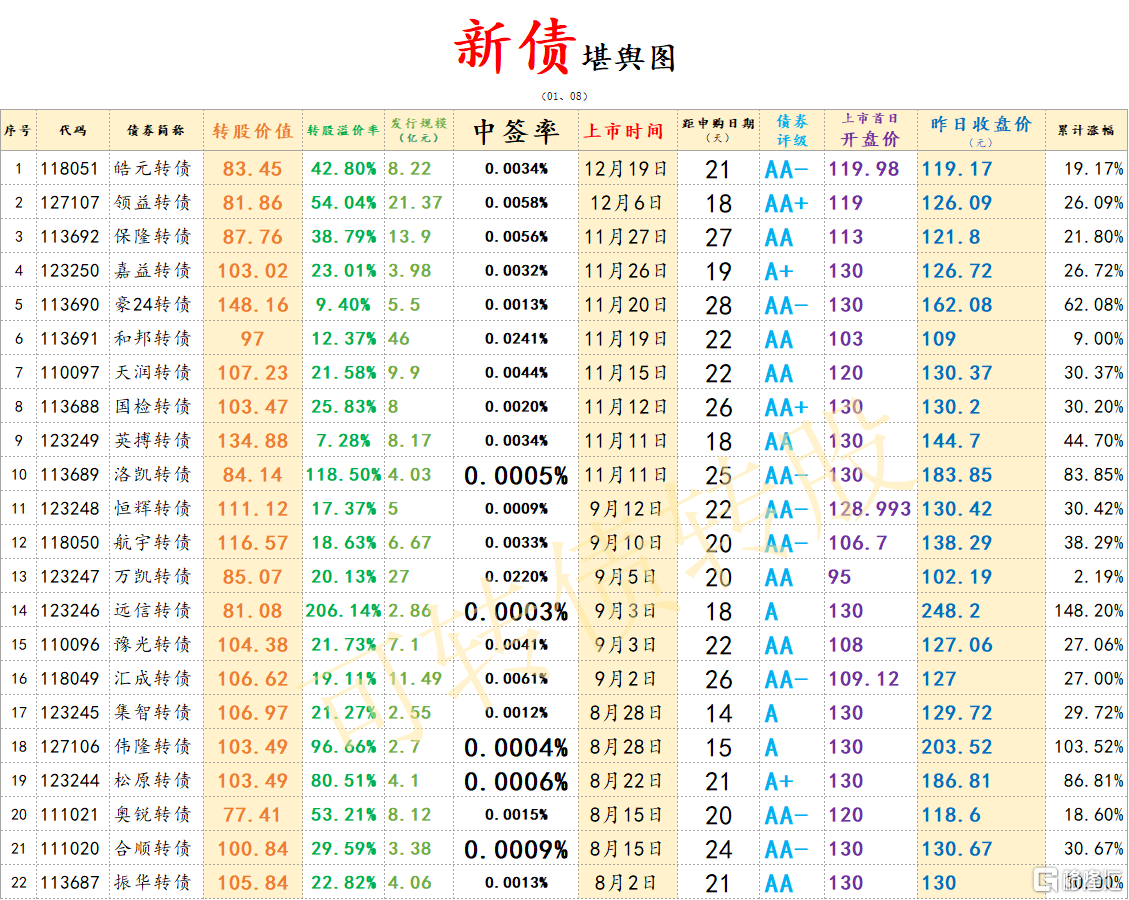Image resolution: width=1129 pixels, height=900 pixels.
Task: Click conversion value 77.41
Action: coord(253,815)
